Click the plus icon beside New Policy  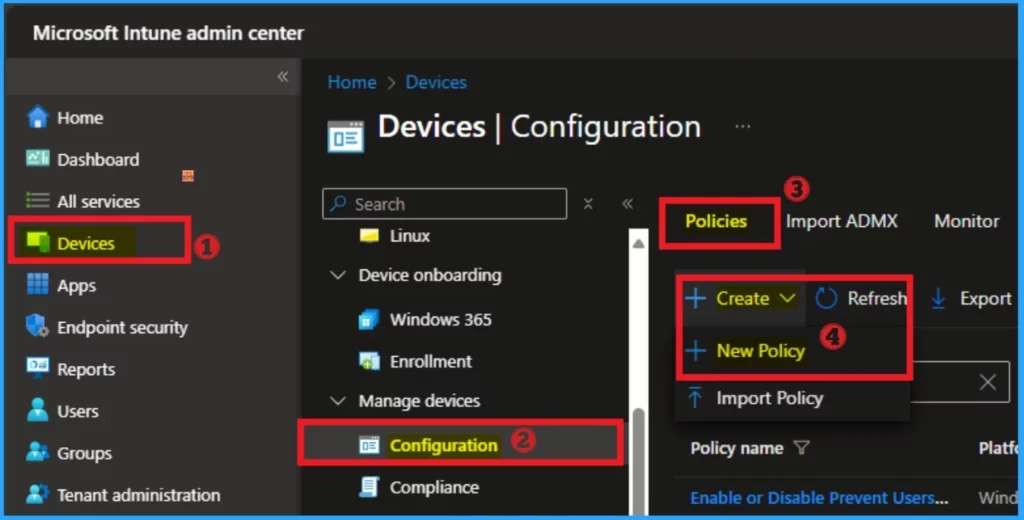pyautogui.click(x=696, y=351)
